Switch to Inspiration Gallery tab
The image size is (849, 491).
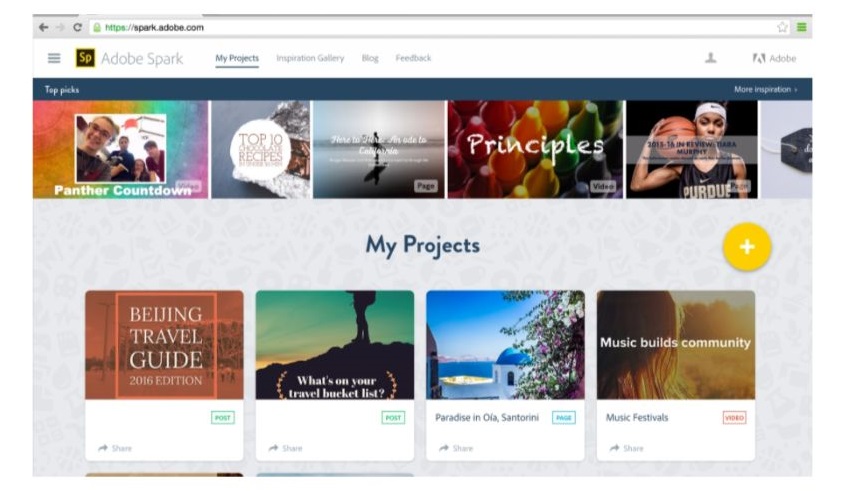point(310,58)
